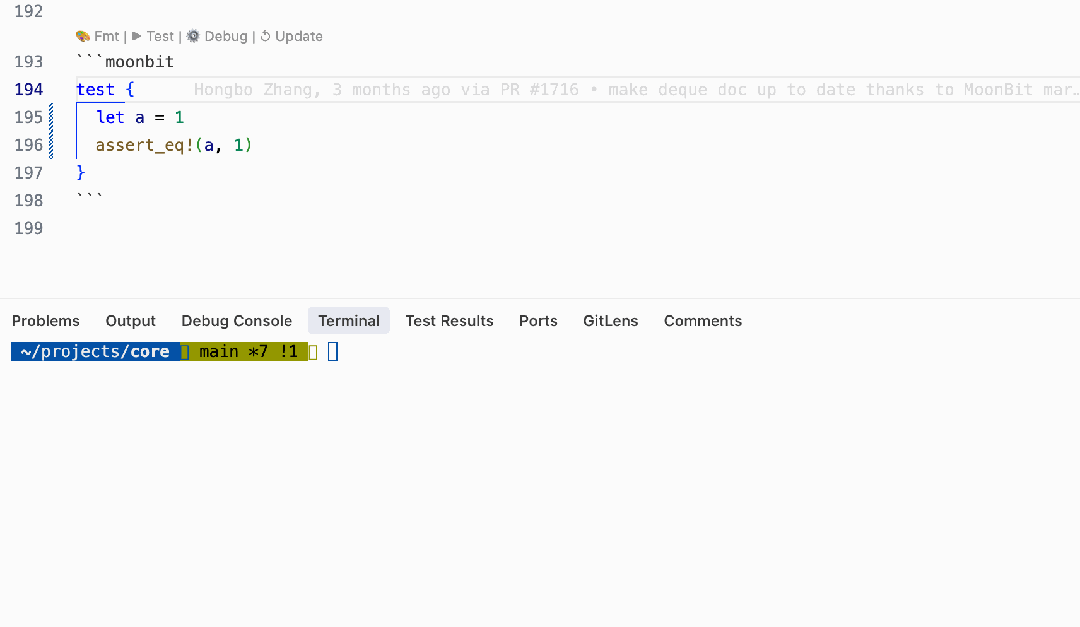The height and width of the screenshot is (627, 1080).
Task: Click the closing ``` fence on line 198
Action: [x=90, y=197]
